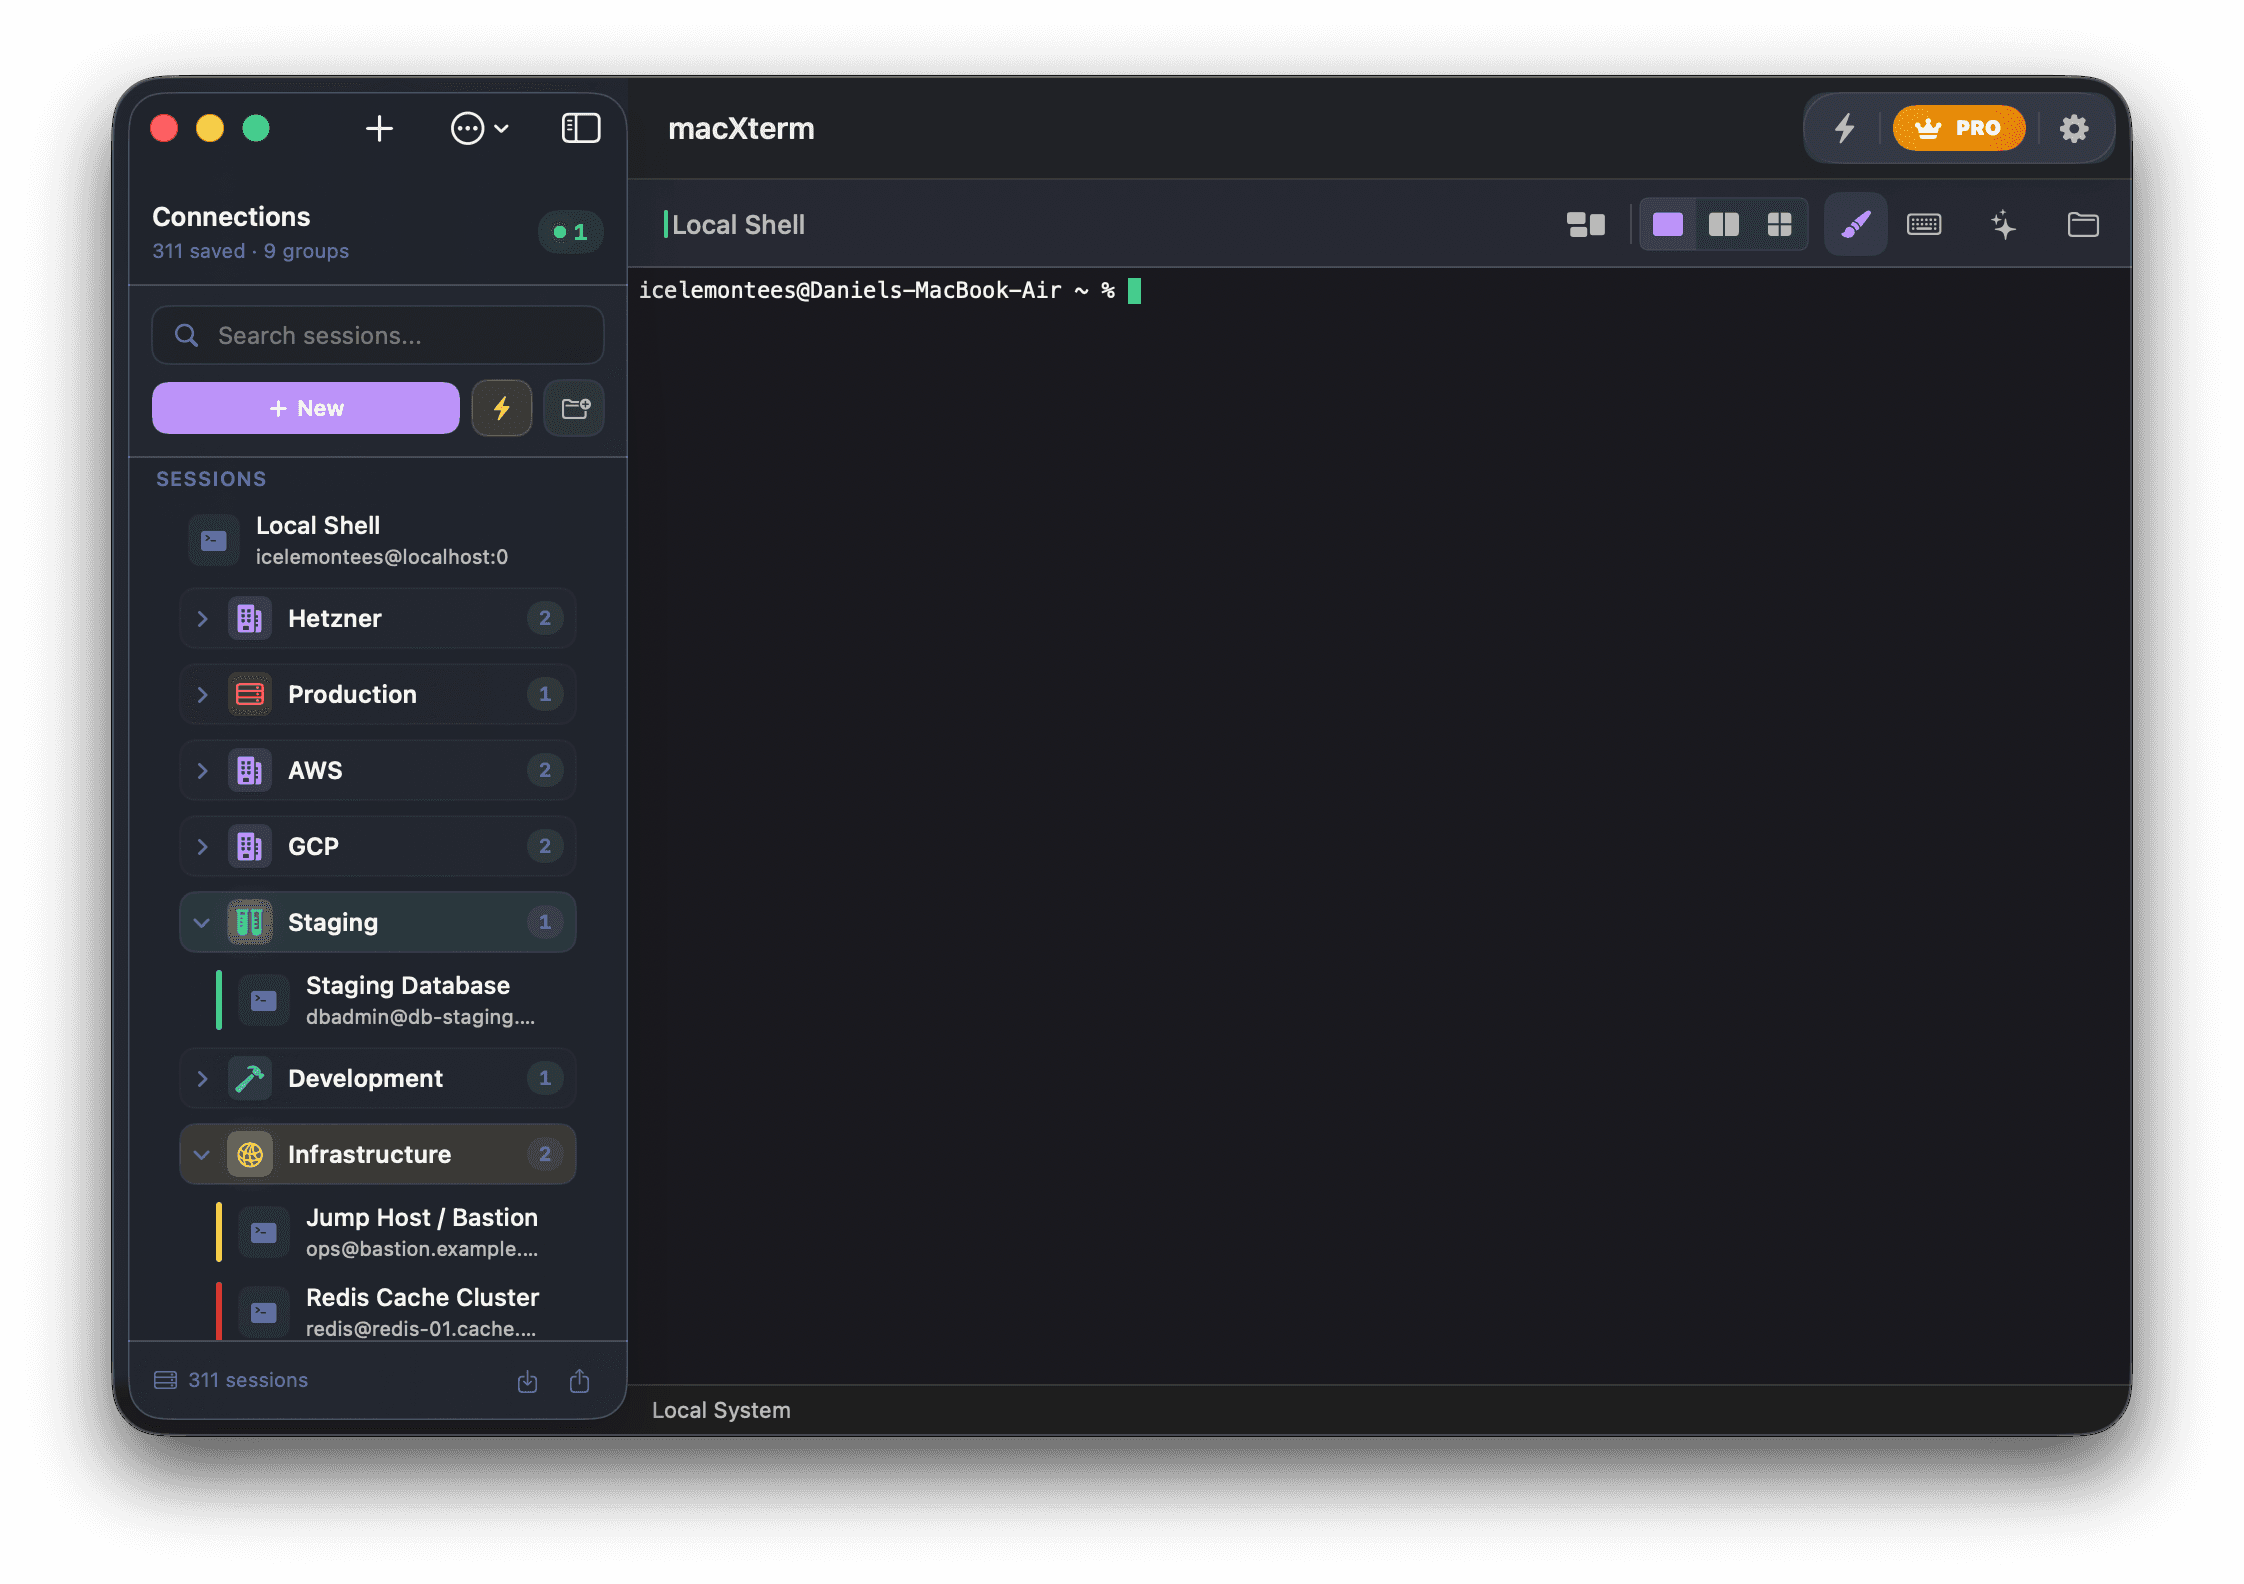Click the AI sparkles icon in the toolbar
This screenshot has width=2244, height=1584.
tap(2004, 225)
